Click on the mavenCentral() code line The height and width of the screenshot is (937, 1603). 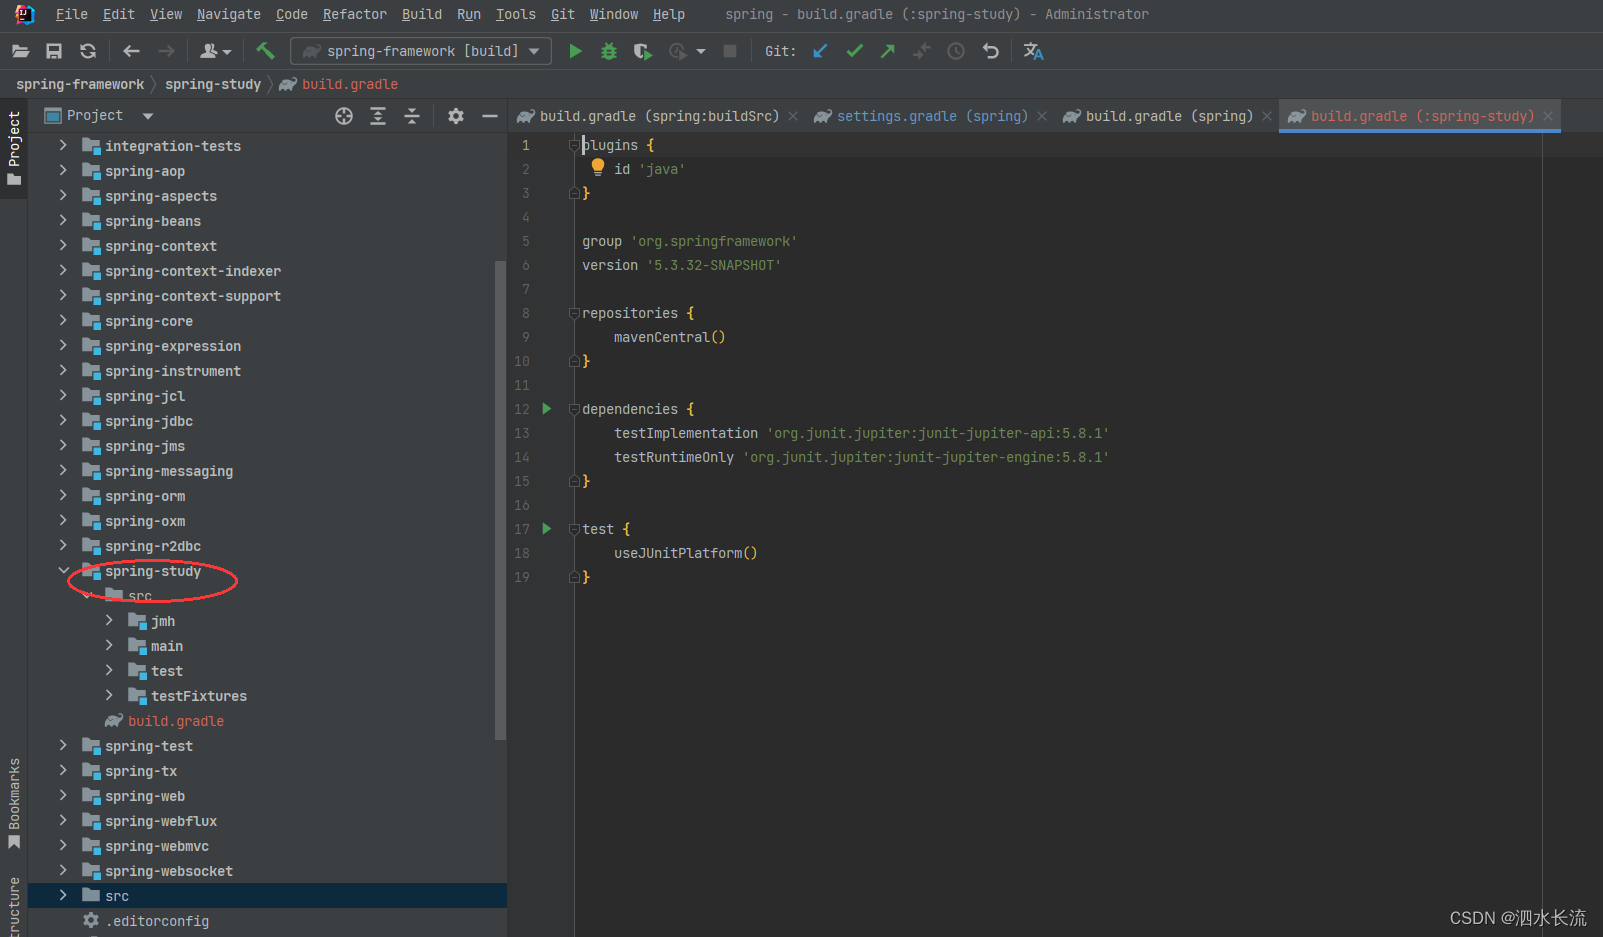pyautogui.click(x=669, y=337)
